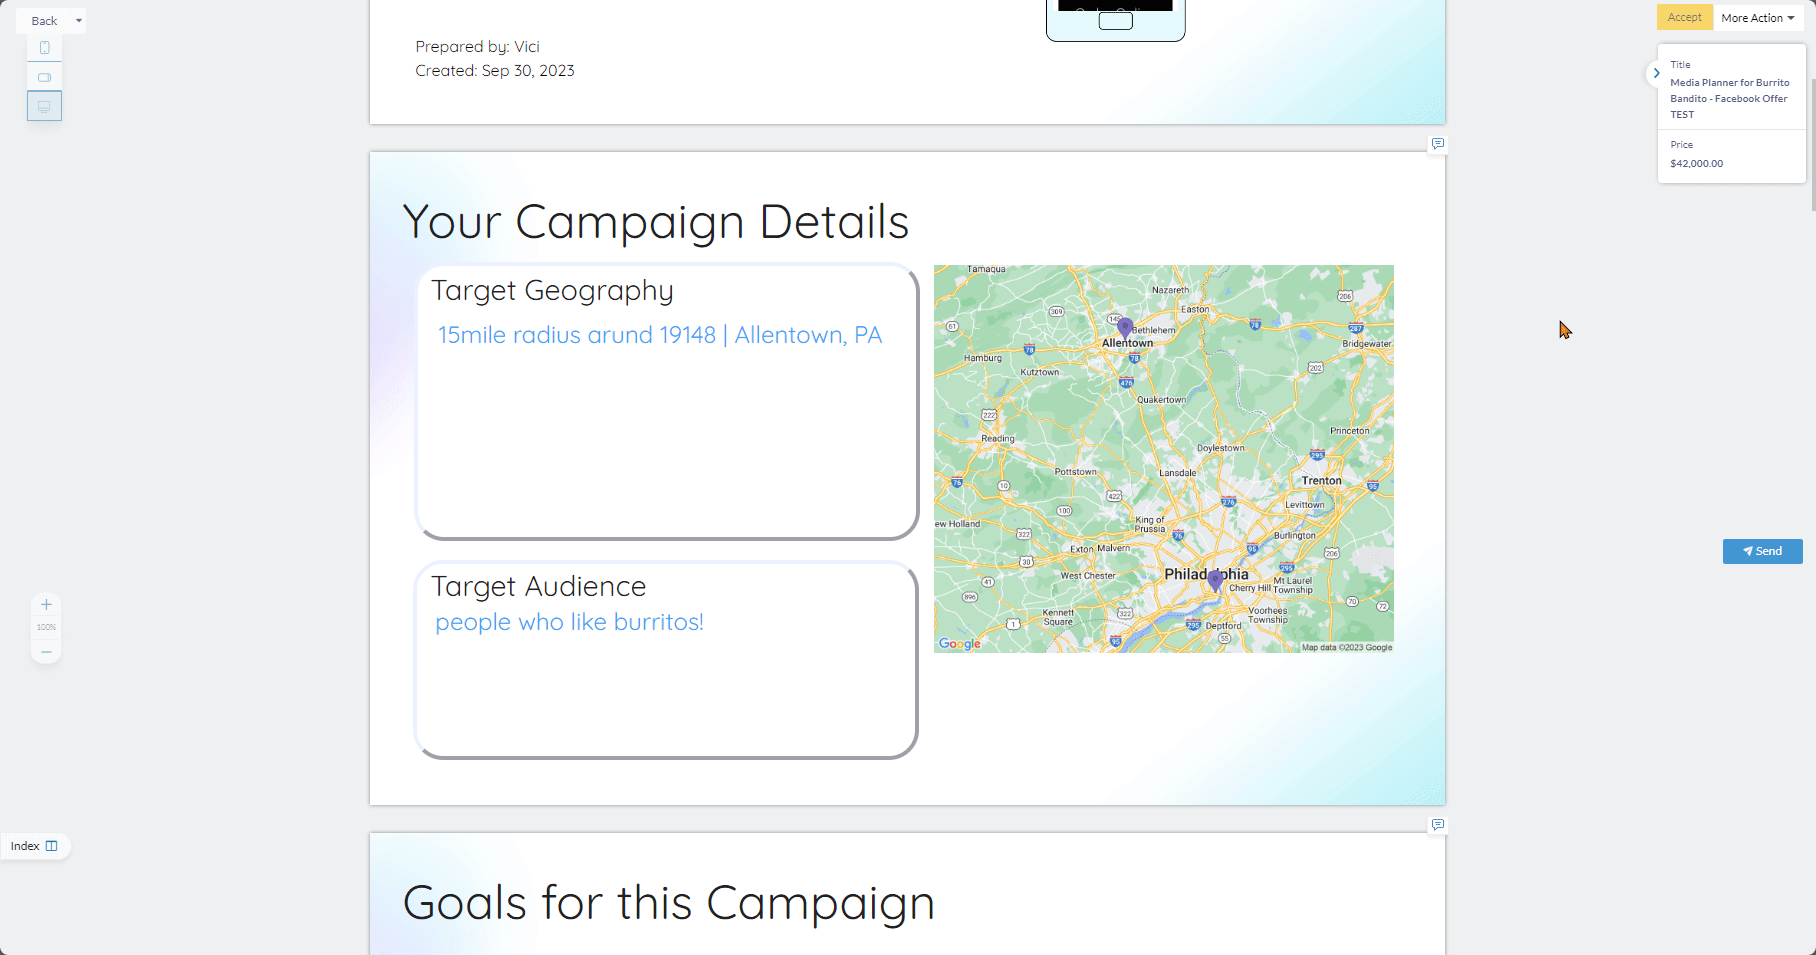This screenshot has height=955, width=1816.
Task: Switch to tablet landscape preview
Action: coord(44,77)
